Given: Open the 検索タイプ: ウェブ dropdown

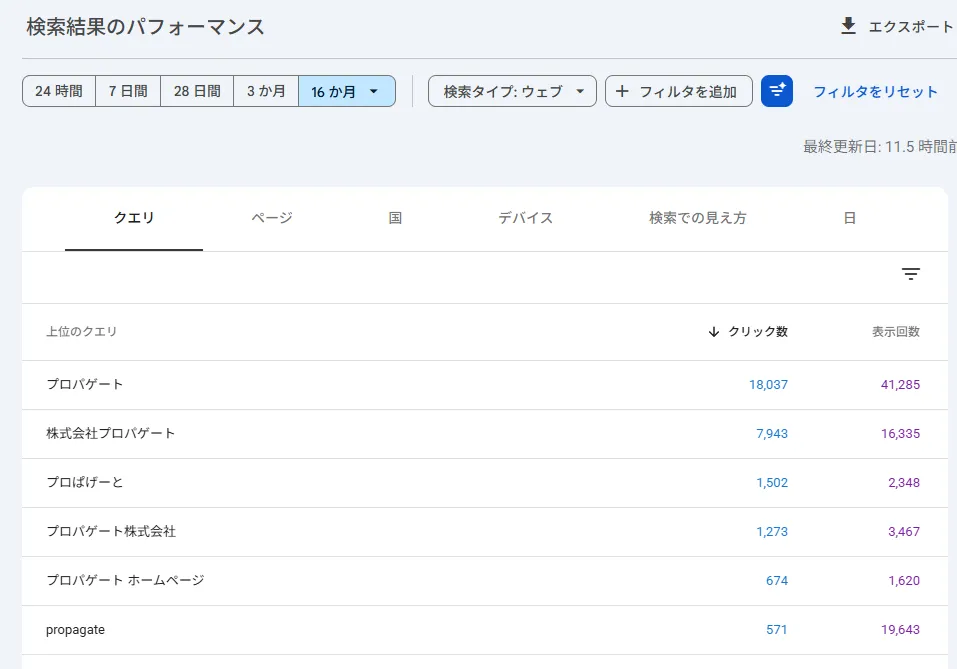Looking at the screenshot, I should 512,91.
